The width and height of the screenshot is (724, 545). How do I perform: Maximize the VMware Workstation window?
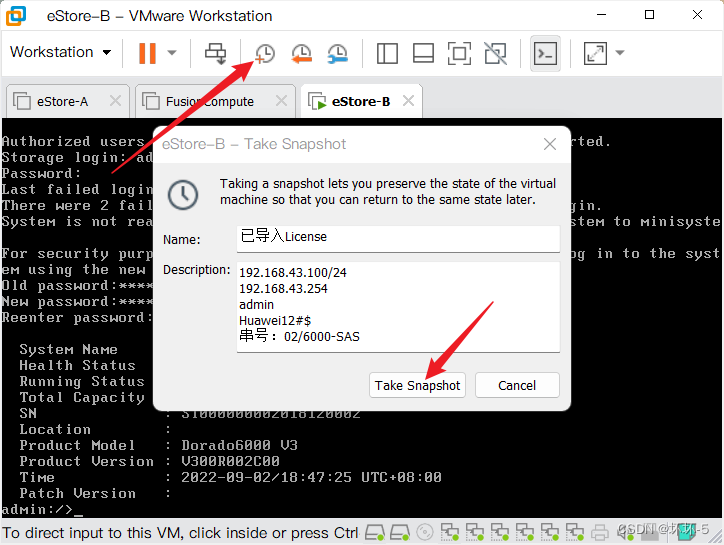(649, 15)
